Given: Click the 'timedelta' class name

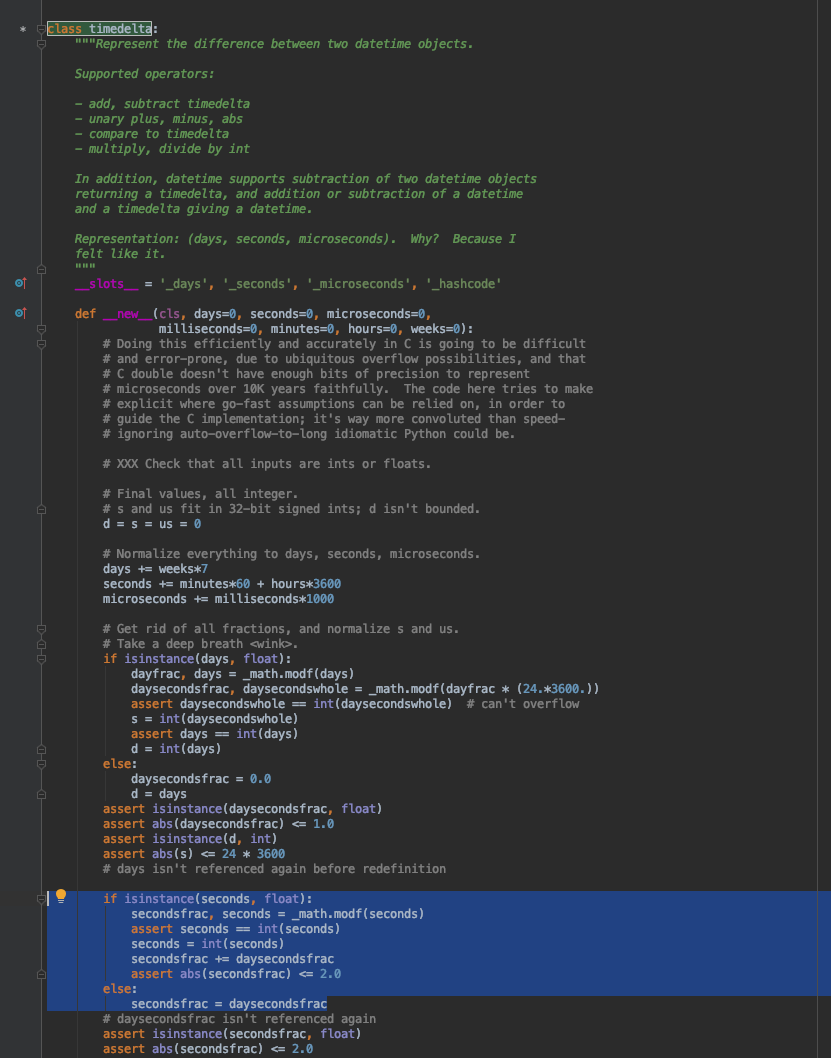Looking at the screenshot, I should [120, 28].
